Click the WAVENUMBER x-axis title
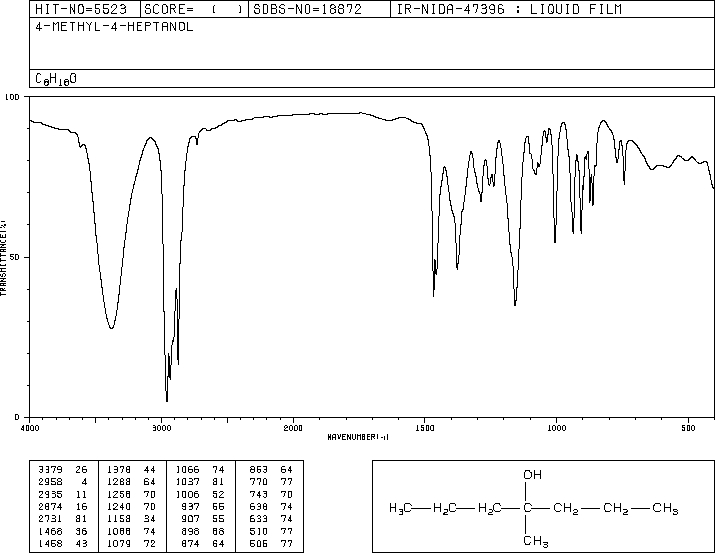This screenshot has width=715, height=553. pyautogui.click(x=358, y=437)
